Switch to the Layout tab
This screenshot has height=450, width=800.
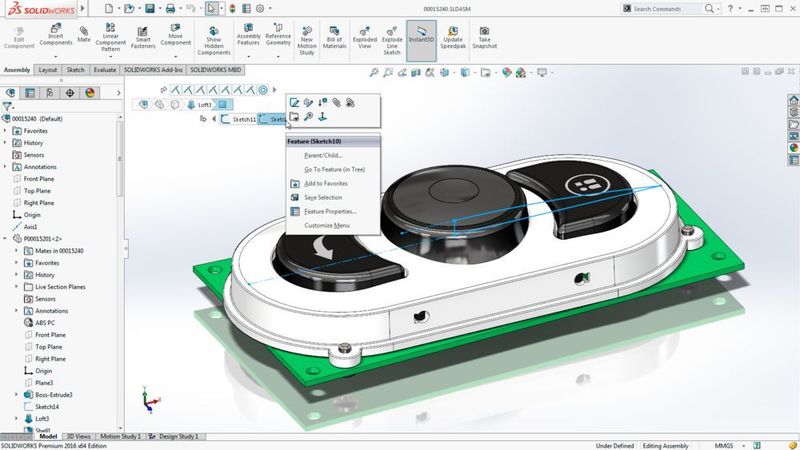[47, 70]
